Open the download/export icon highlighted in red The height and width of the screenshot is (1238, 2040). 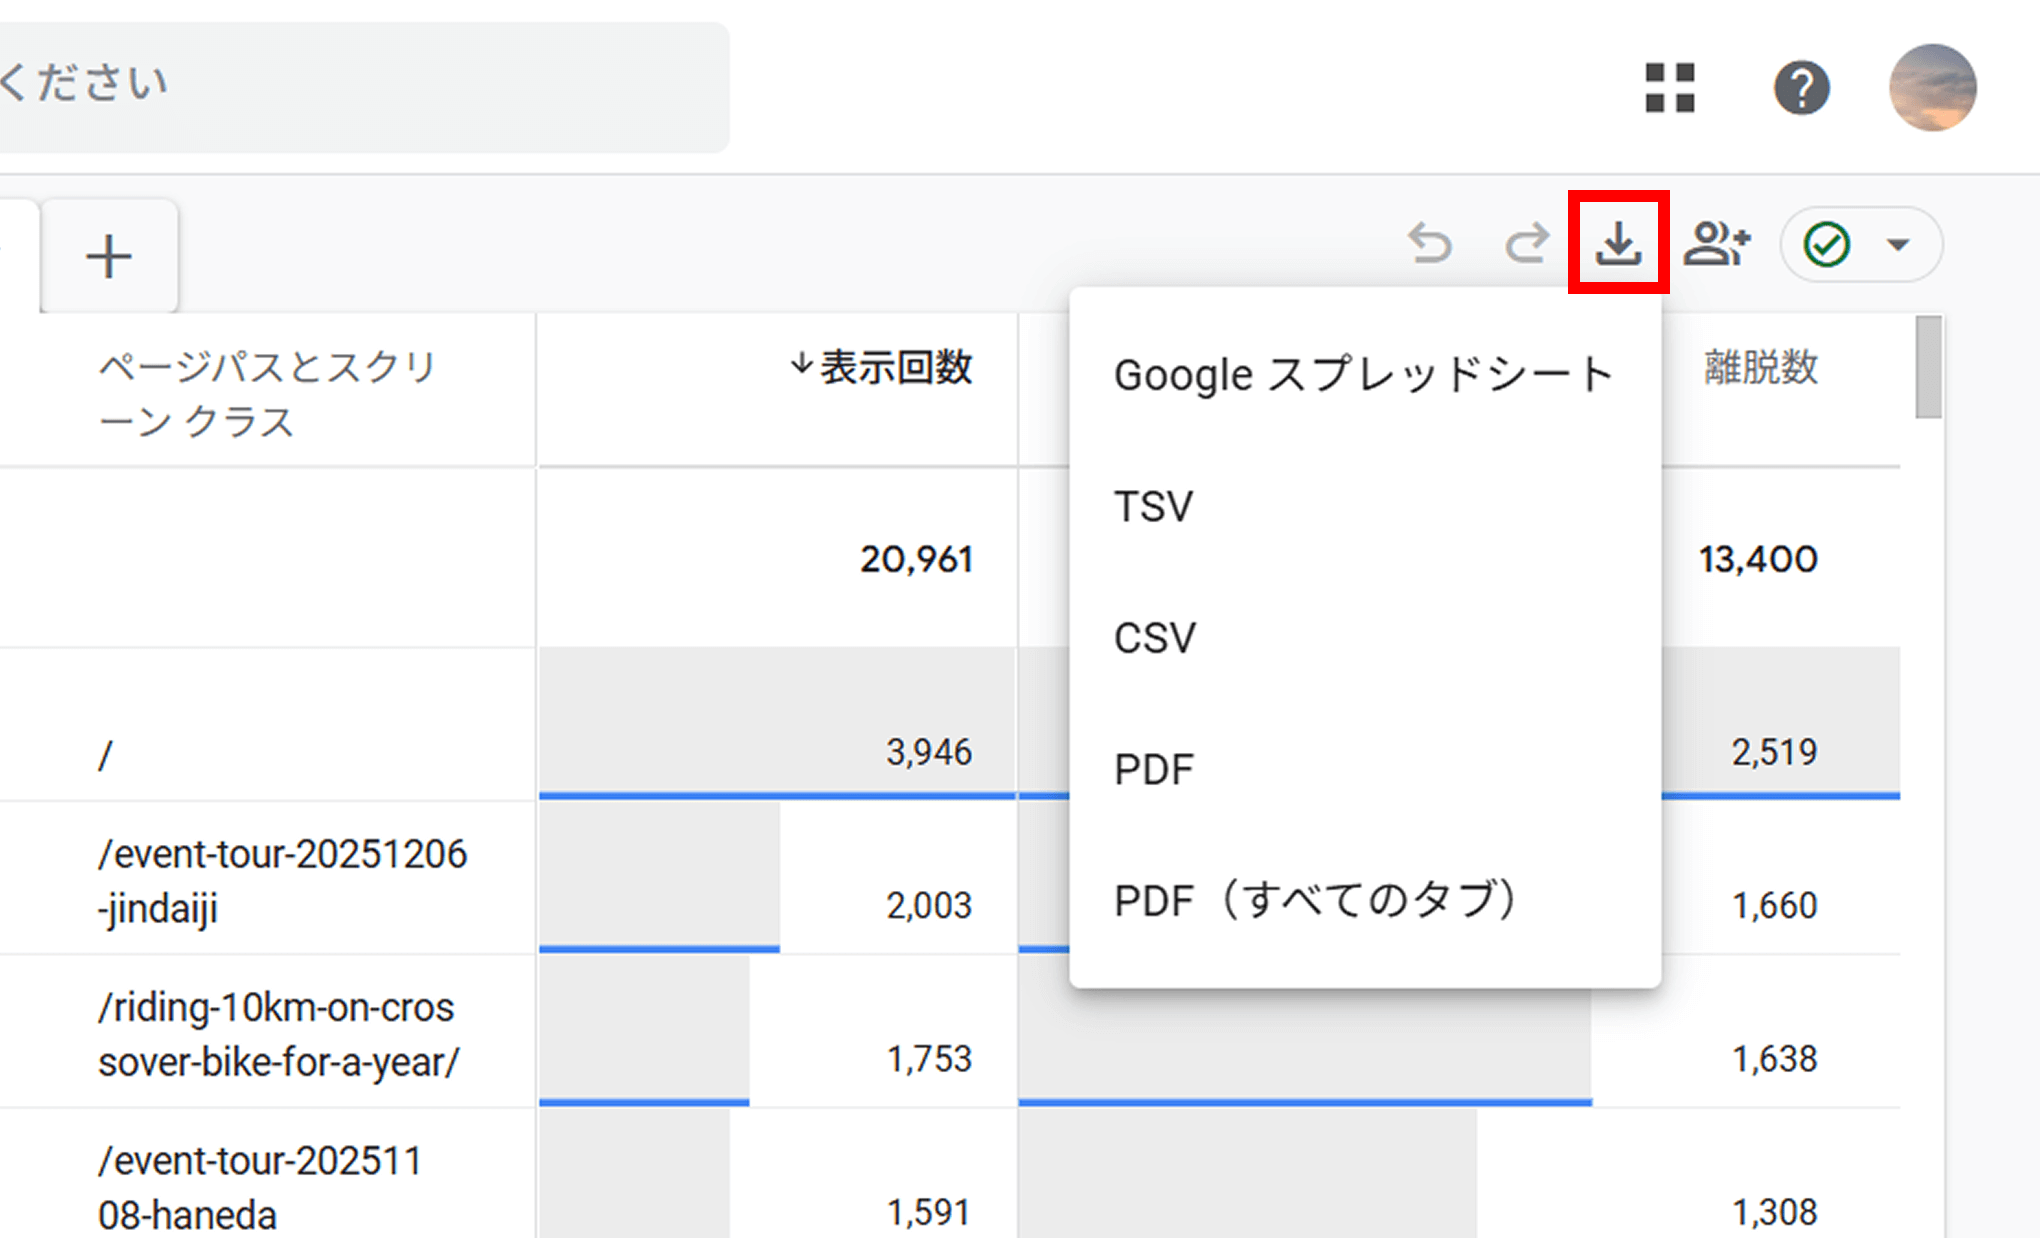(1620, 244)
